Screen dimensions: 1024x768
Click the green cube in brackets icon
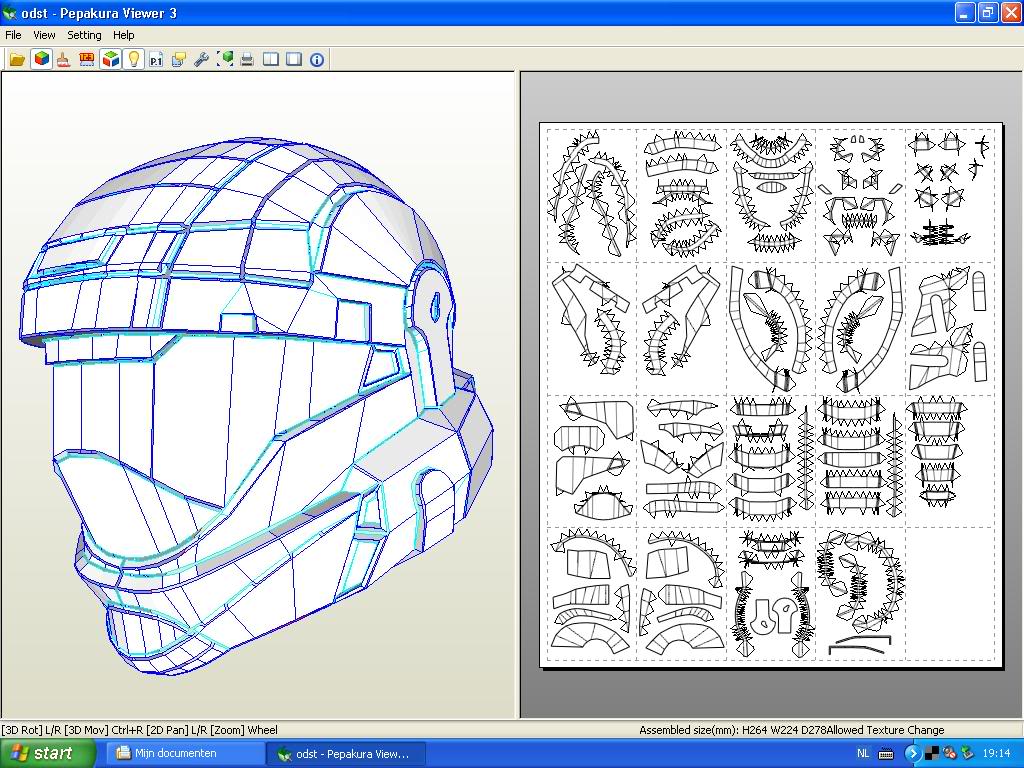pos(225,60)
